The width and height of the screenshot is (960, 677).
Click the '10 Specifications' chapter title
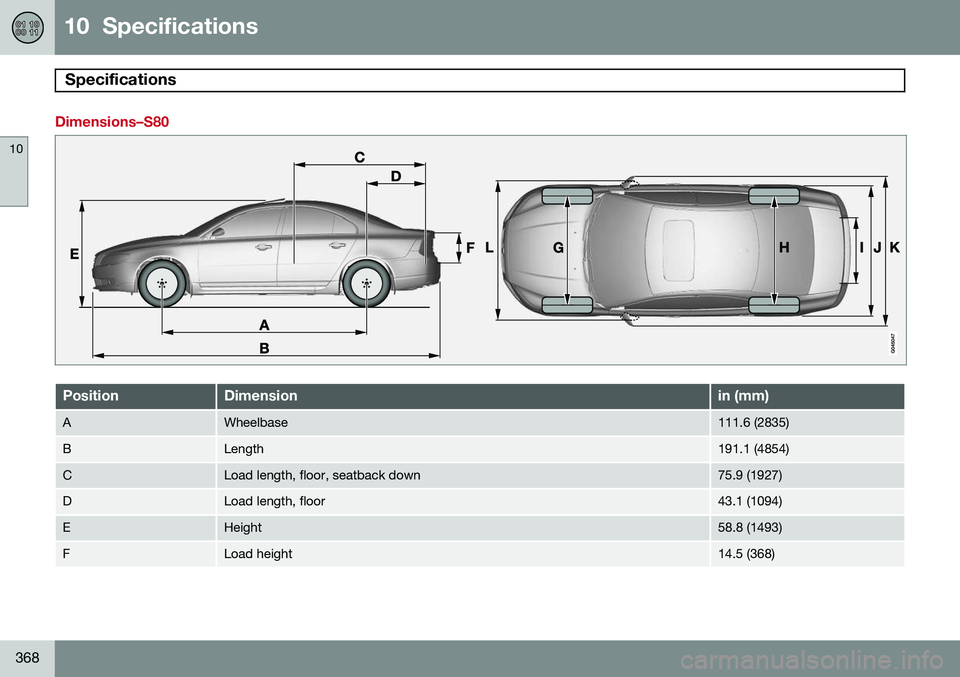161,26
